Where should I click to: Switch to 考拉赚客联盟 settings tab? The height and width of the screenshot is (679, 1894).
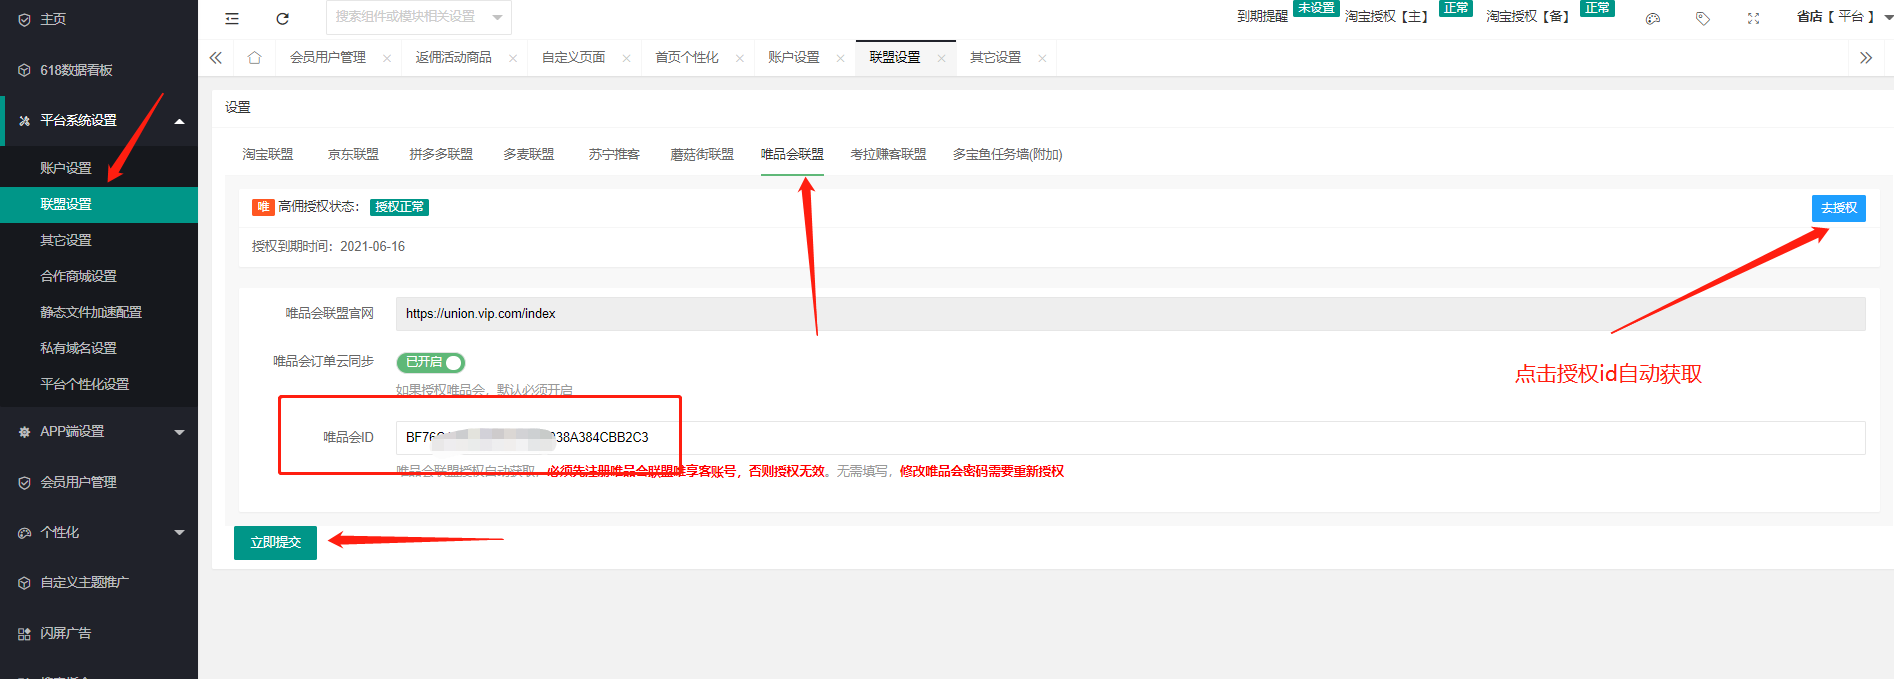pyautogui.click(x=888, y=154)
